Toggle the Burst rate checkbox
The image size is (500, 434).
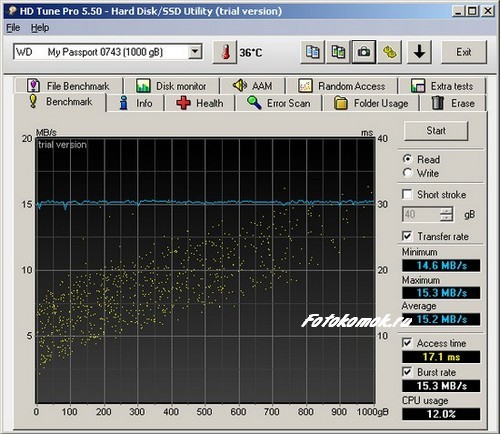(x=407, y=372)
